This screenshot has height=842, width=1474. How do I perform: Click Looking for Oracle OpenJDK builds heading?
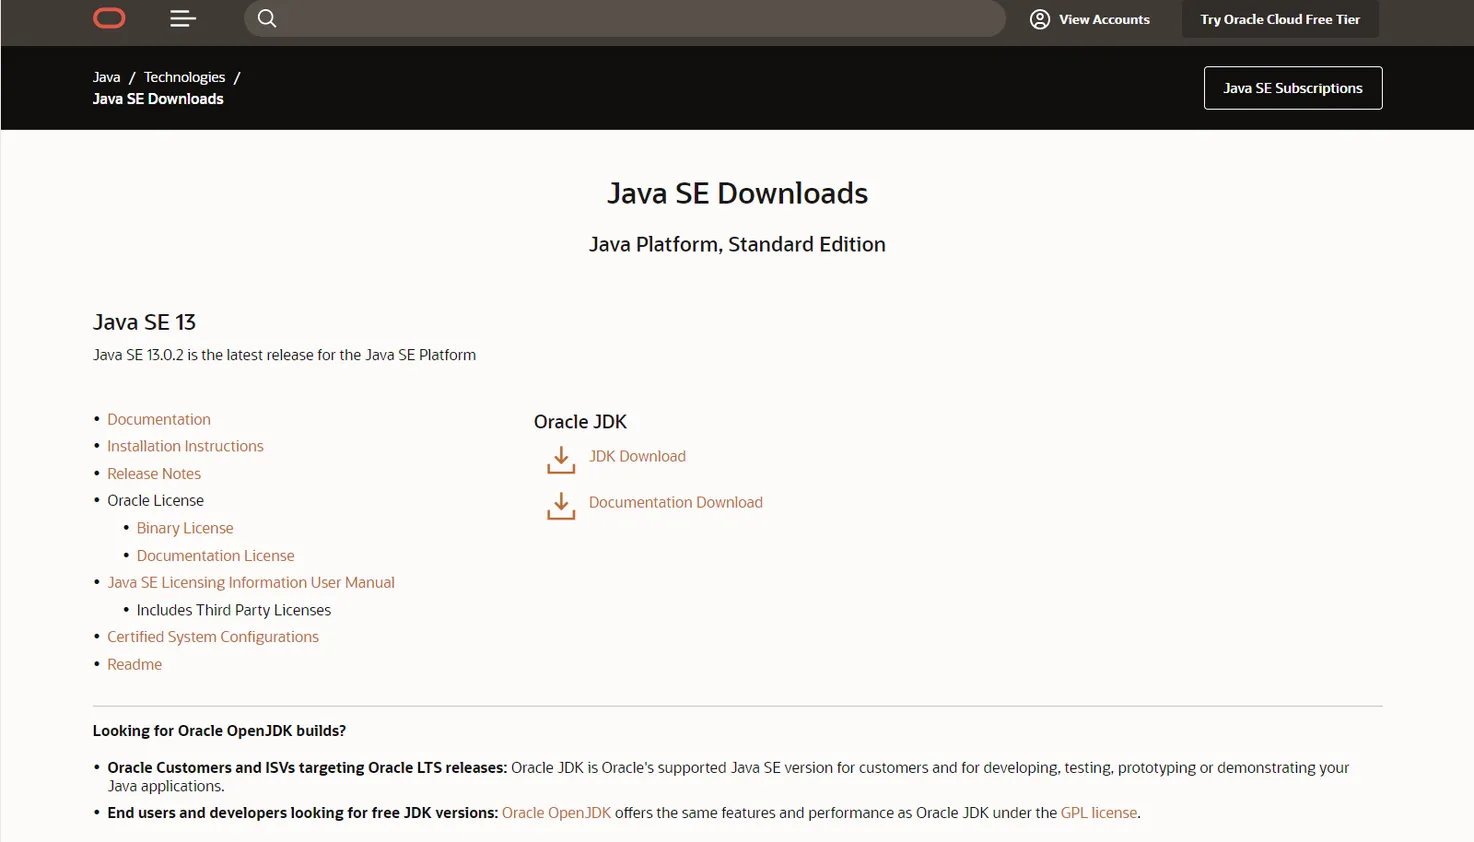219,731
